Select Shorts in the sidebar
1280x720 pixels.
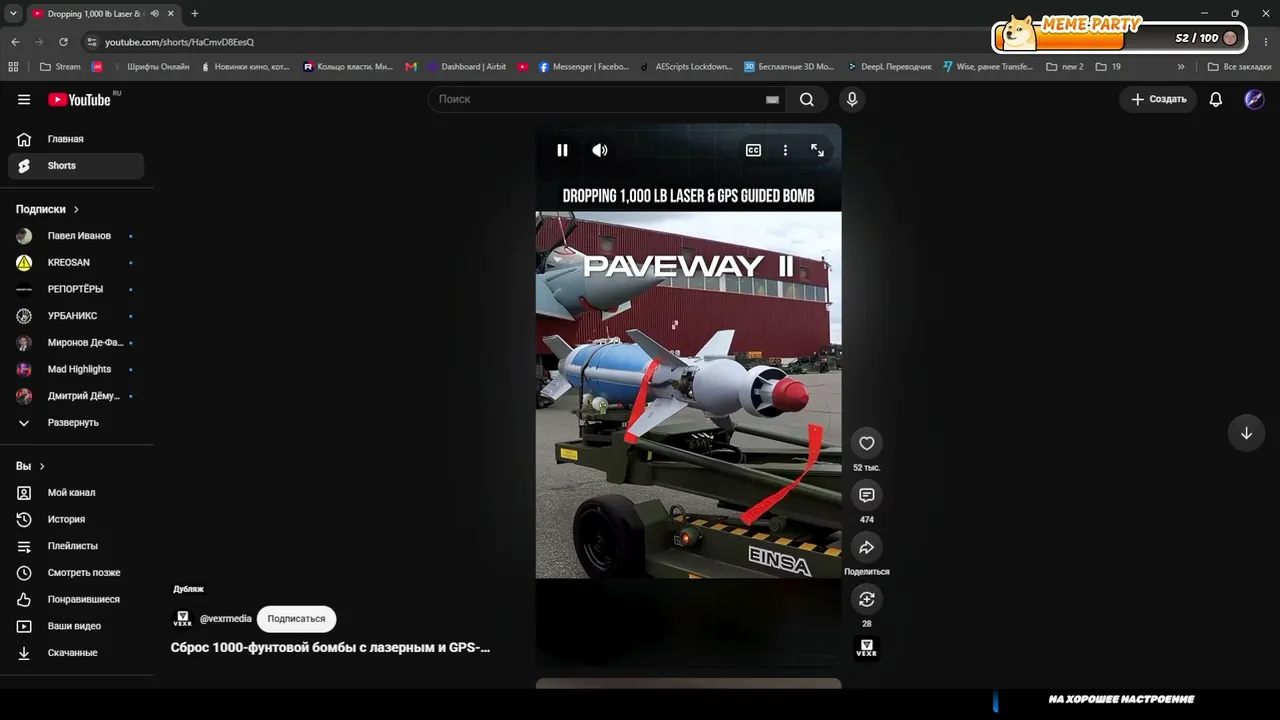click(x=76, y=166)
